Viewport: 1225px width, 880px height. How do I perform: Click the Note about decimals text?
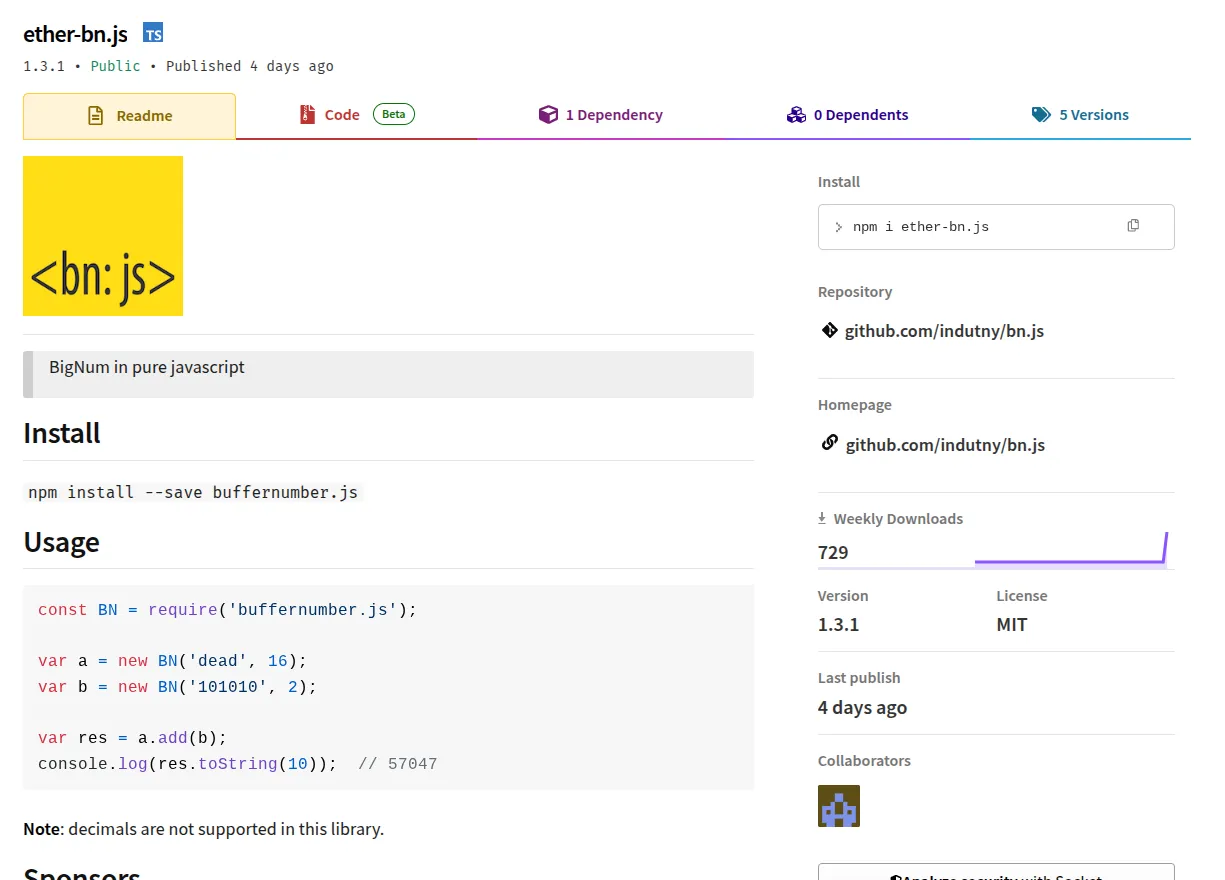pyautogui.click(x=203, y=829)
